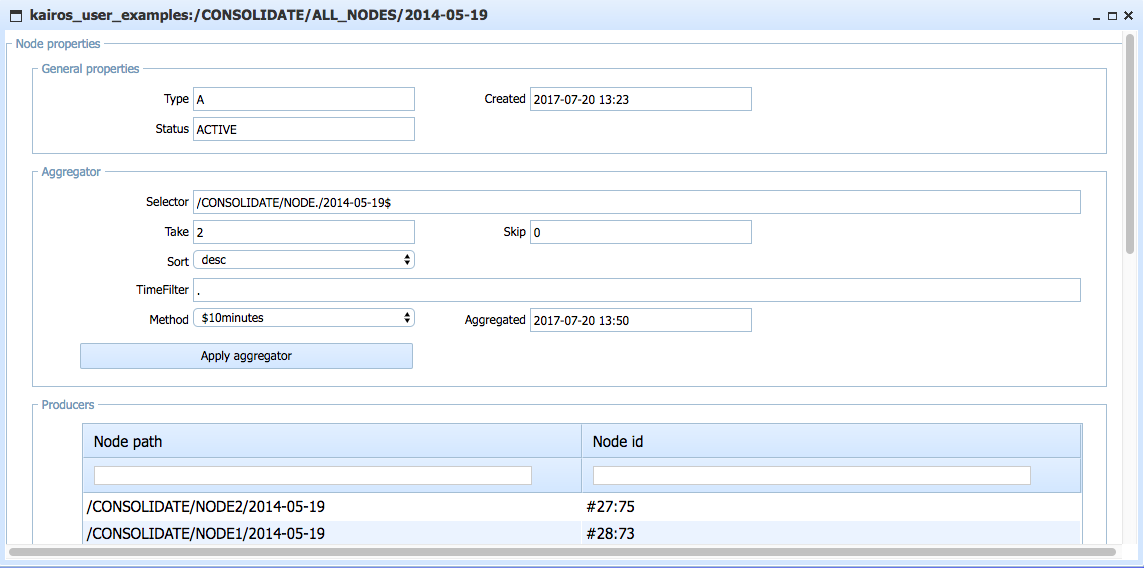Viewport: 1144px width, 568px height.
Task: Open the Method dropdown showing $10minutes
Action: coord(304,317)
